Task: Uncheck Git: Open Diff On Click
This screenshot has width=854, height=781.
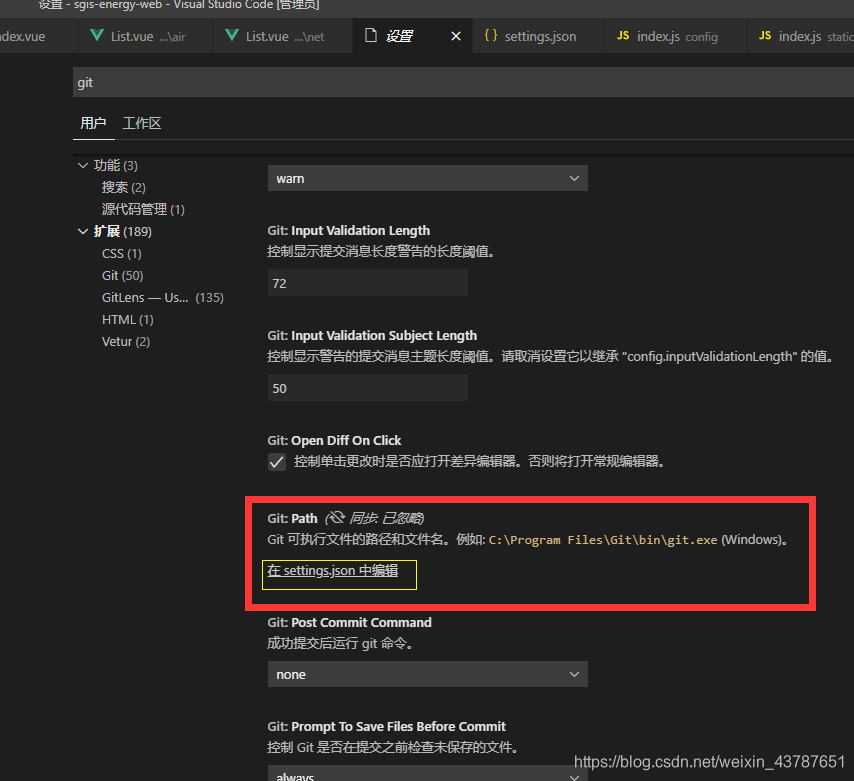Action: (x=276, y=462)
